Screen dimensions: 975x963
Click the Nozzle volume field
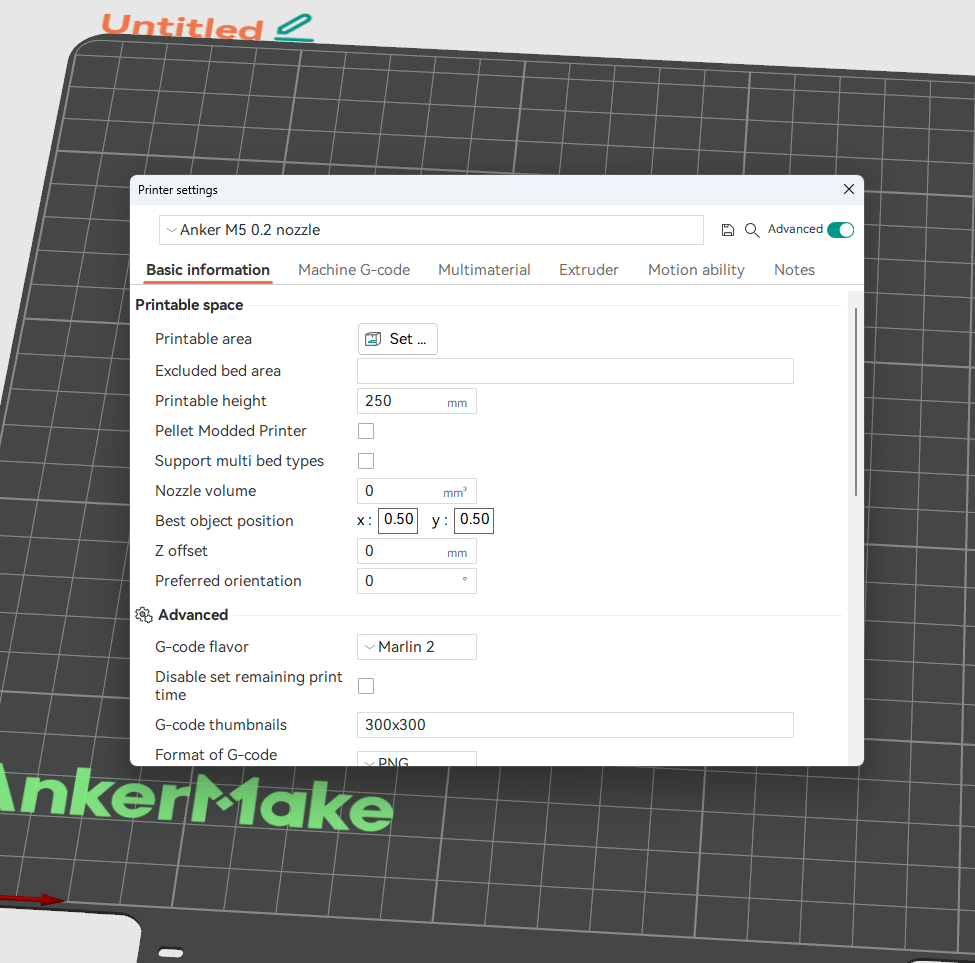point(417,491)
